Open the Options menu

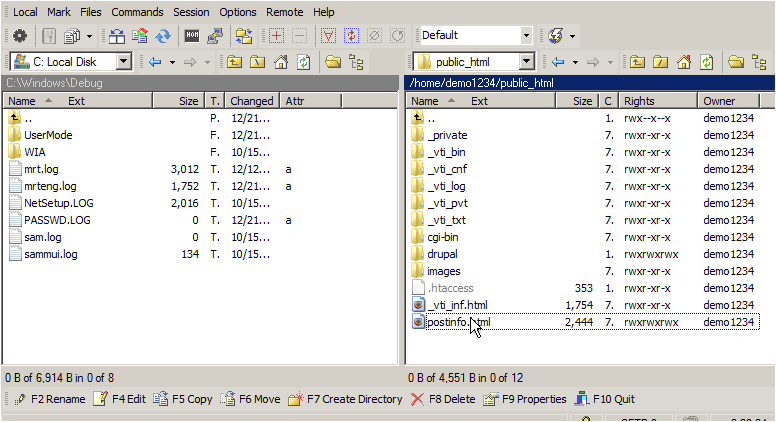(238, 12)
